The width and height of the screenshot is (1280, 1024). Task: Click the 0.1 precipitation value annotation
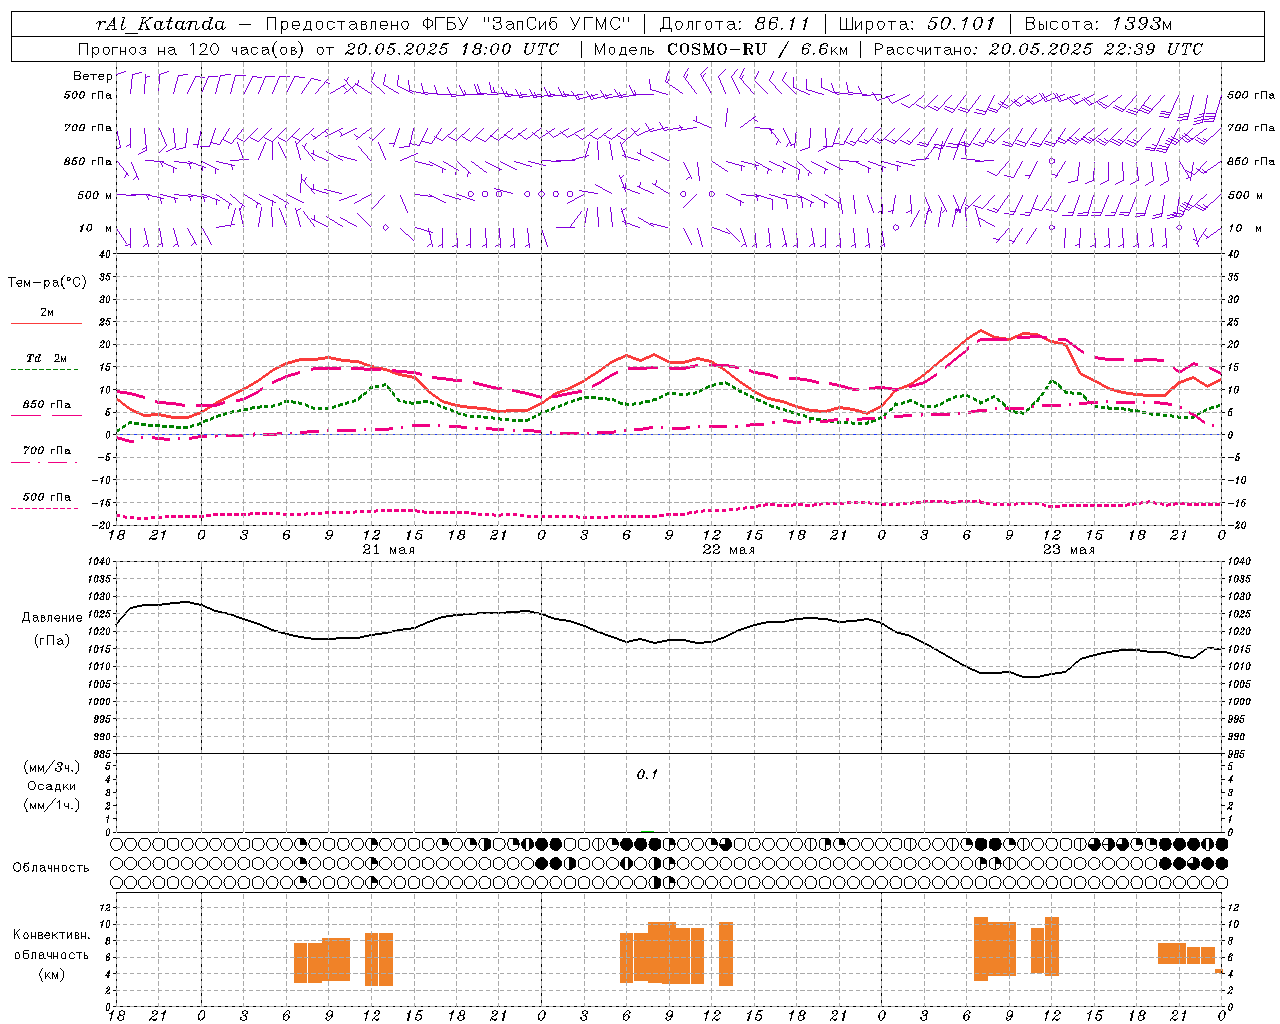point(647,775)
